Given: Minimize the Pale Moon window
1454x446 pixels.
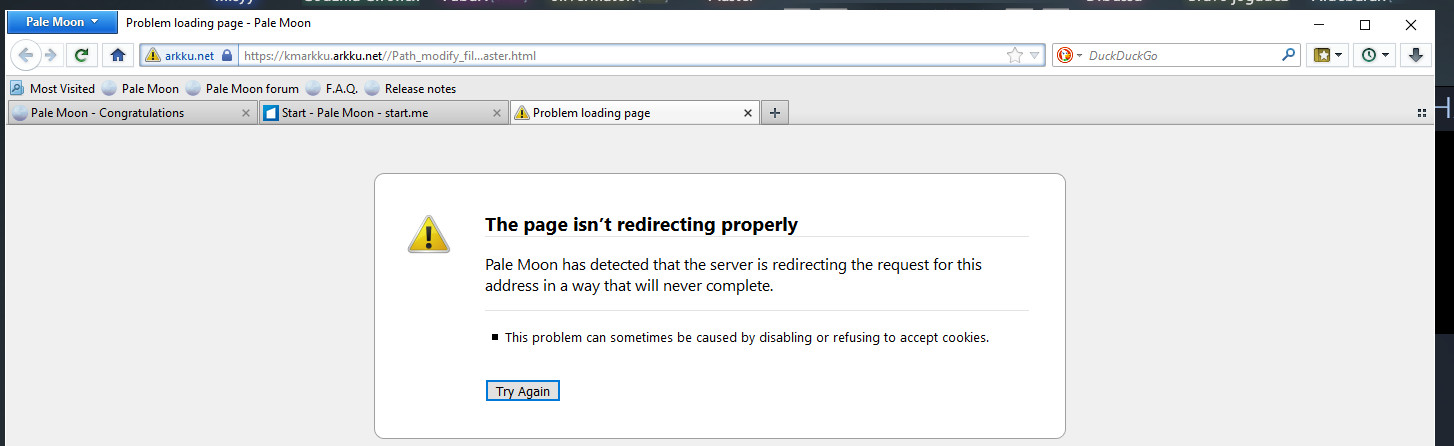Looking at the screenshot, I should click(1319, 25).
